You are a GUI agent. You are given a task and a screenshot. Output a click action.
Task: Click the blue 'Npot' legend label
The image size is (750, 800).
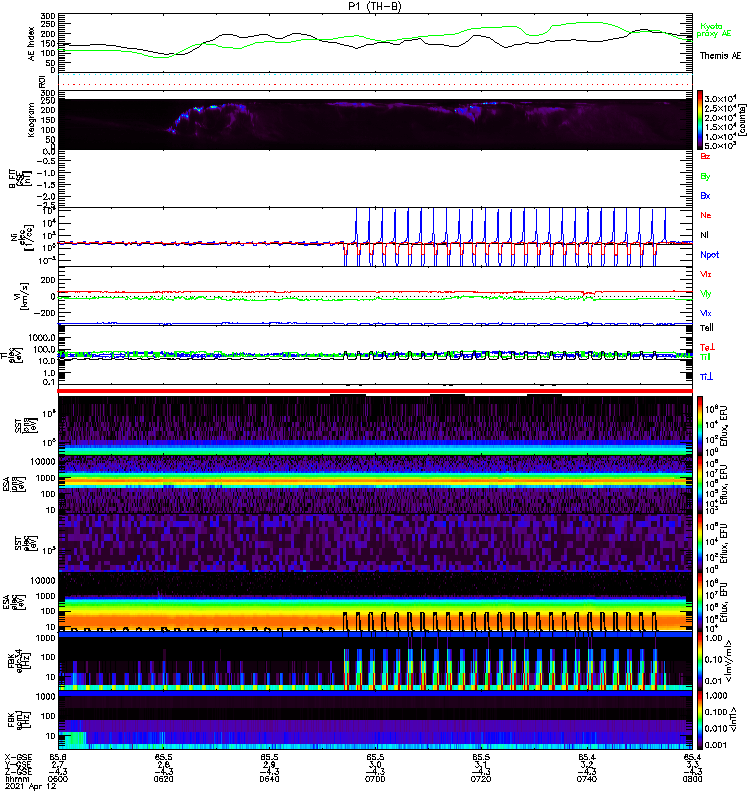tap(710, 255)
